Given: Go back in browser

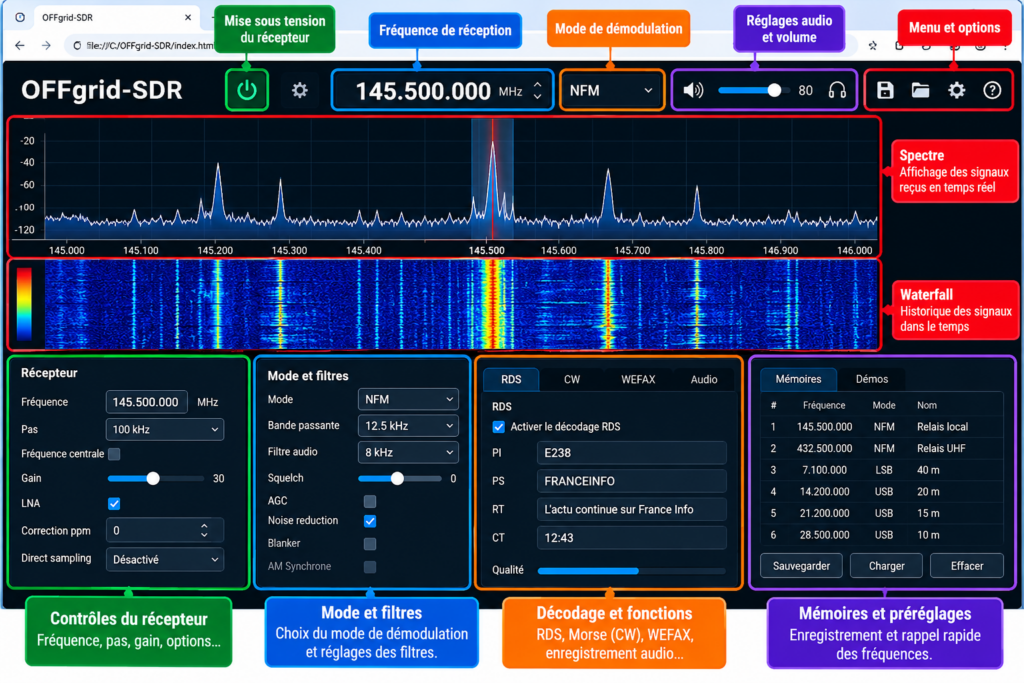Looking at the screenshot, I should pyautogui.click(x=20, y=46).
